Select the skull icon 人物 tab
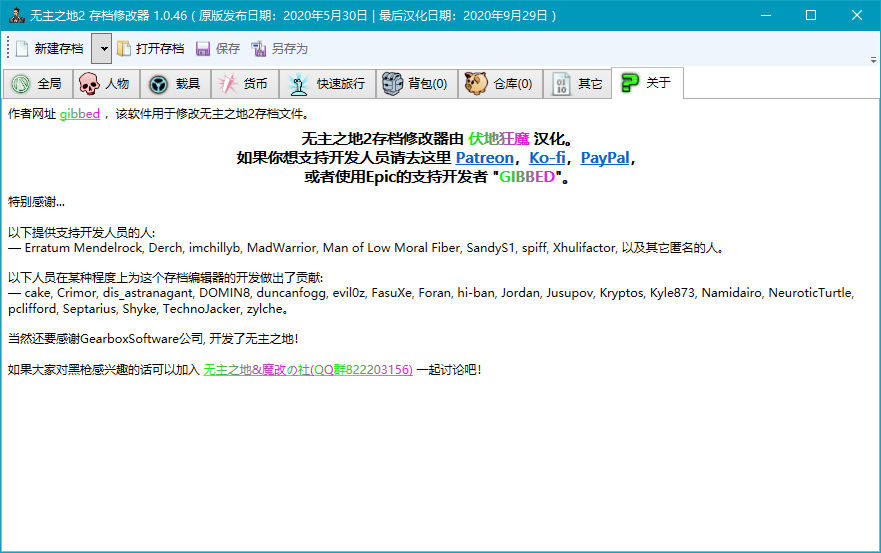 point(106,84)
